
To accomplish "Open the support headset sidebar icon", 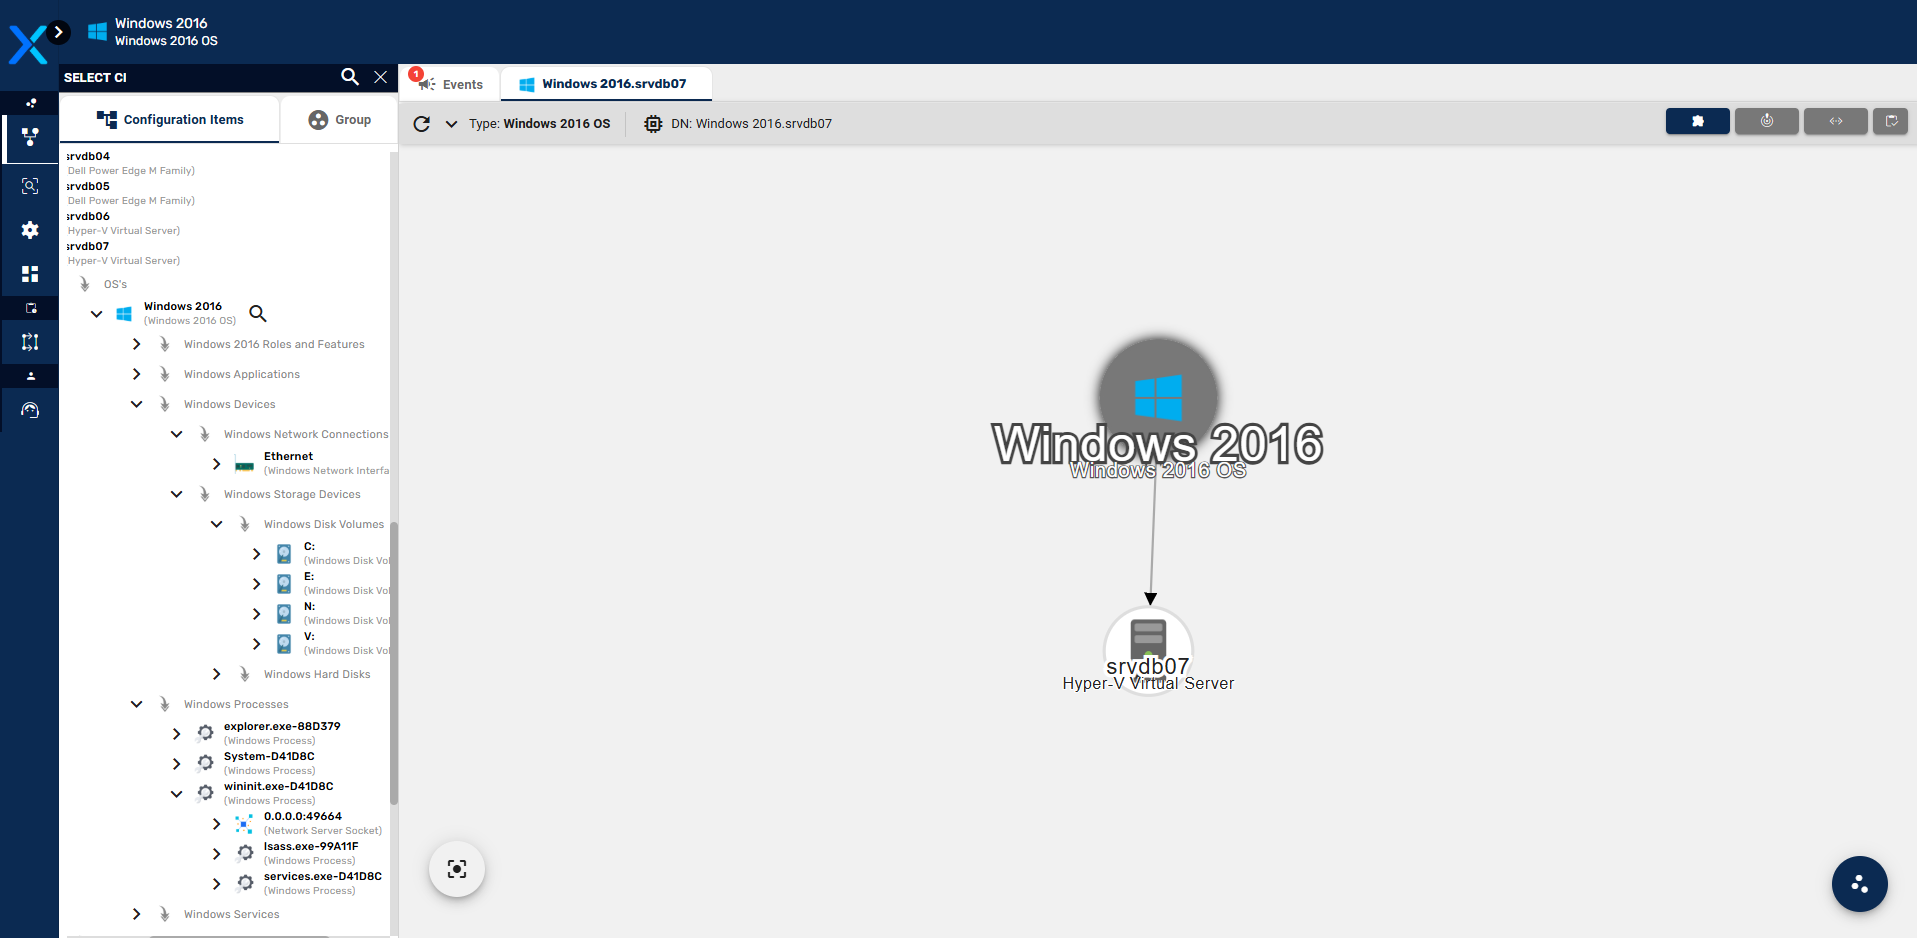I will click(x=30, y=410).
